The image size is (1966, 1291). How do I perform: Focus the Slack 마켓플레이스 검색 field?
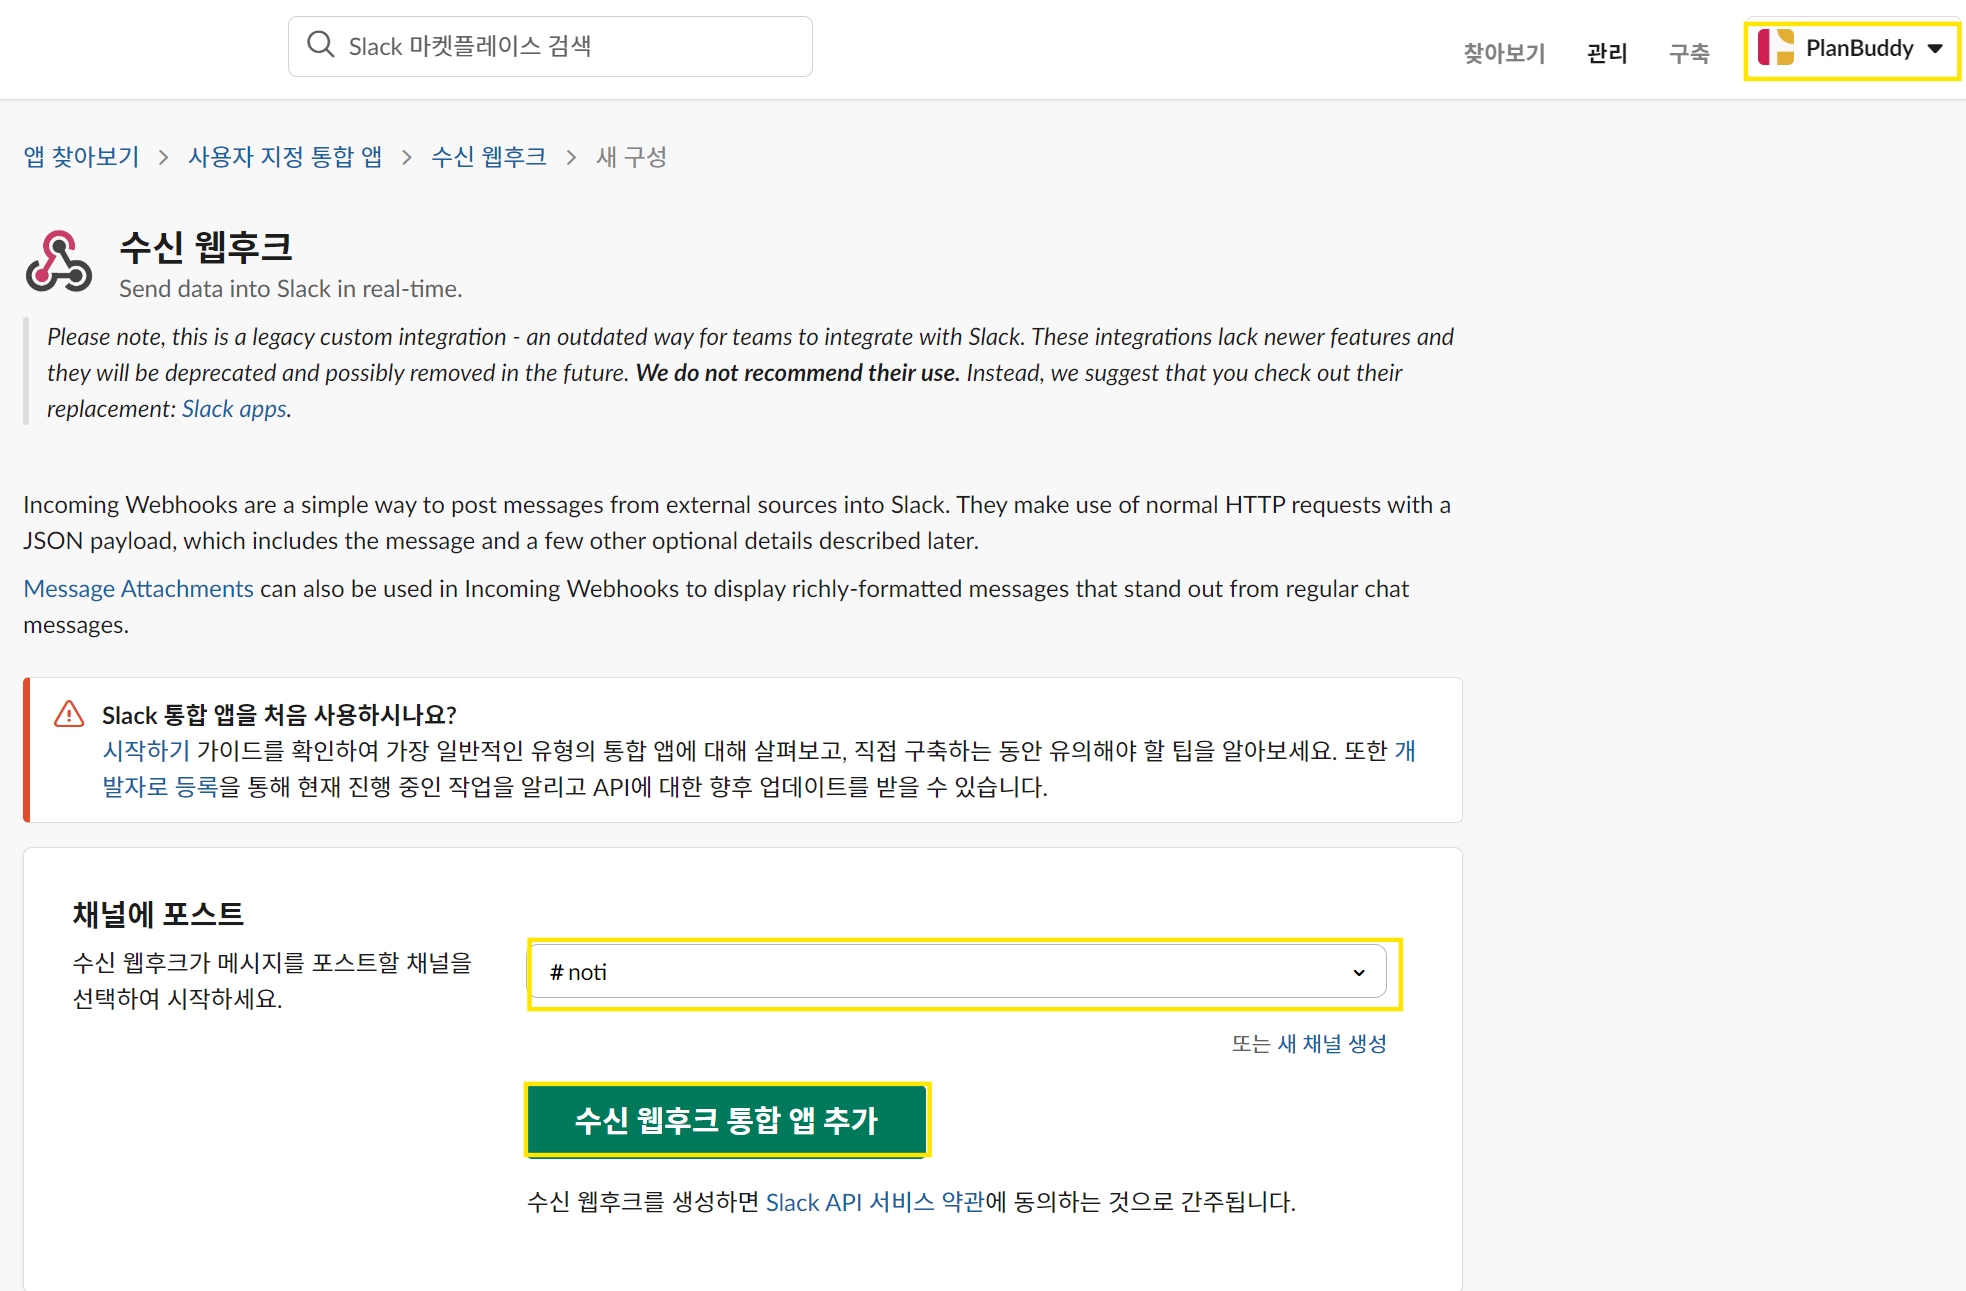[x=550, y=46]
